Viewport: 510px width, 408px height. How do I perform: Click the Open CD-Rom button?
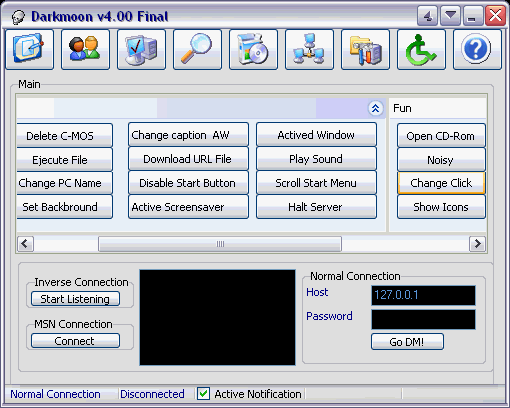(x=441, y=136)
